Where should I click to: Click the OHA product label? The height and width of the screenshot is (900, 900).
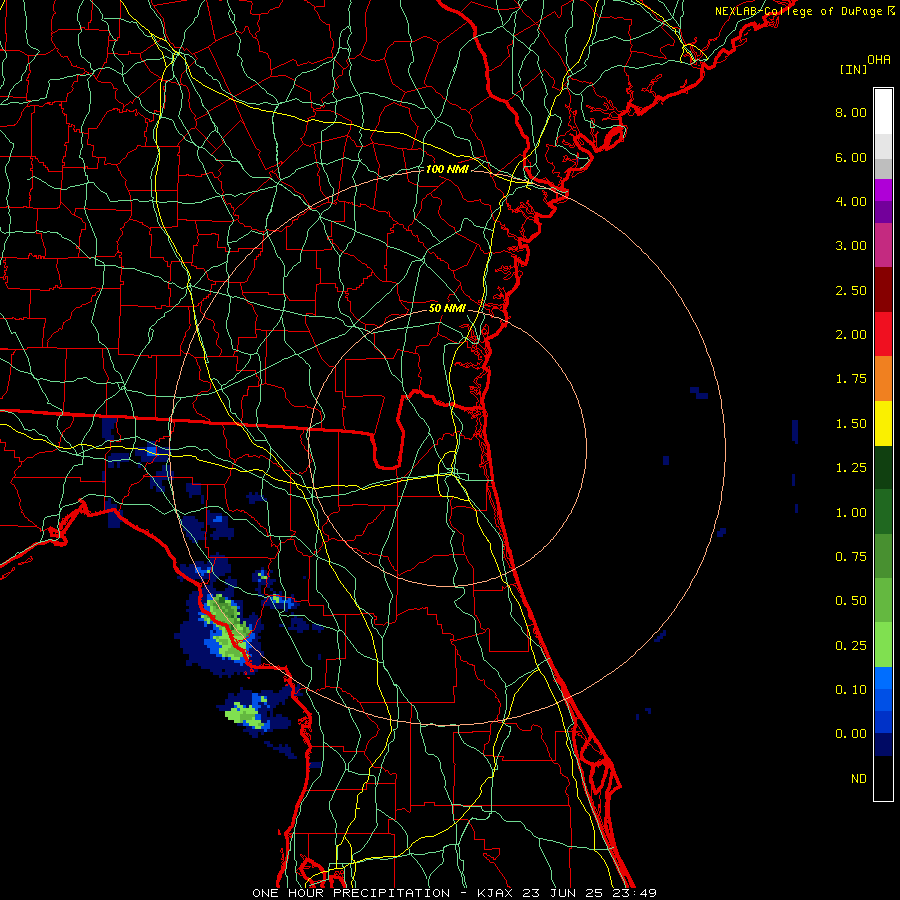tap(878, 60)
